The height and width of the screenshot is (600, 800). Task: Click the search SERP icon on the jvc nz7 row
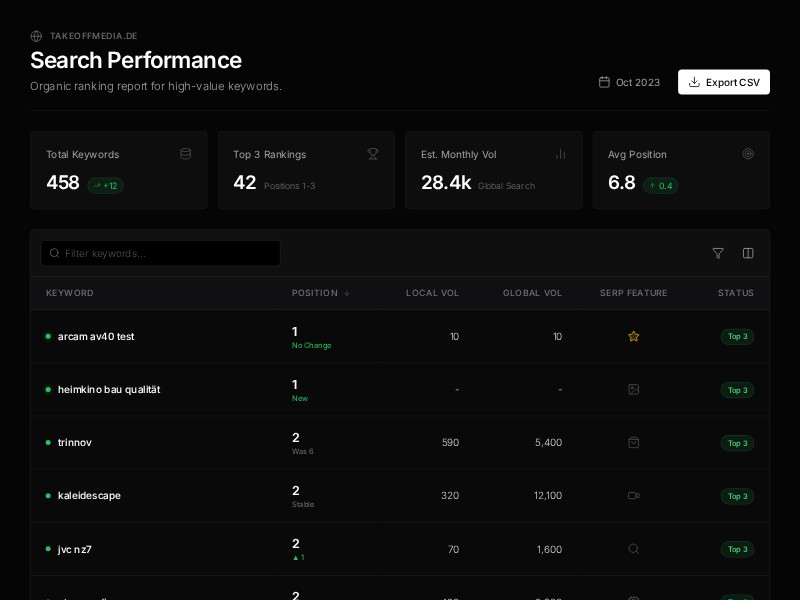[634, 549]
